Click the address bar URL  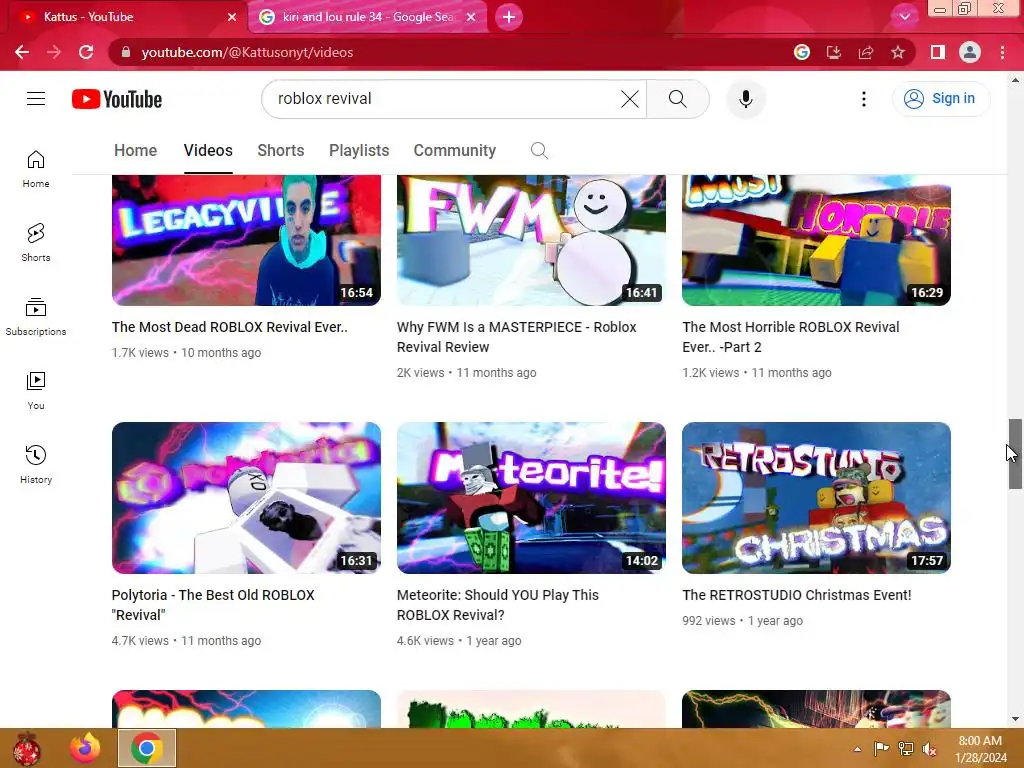(247, 52)
